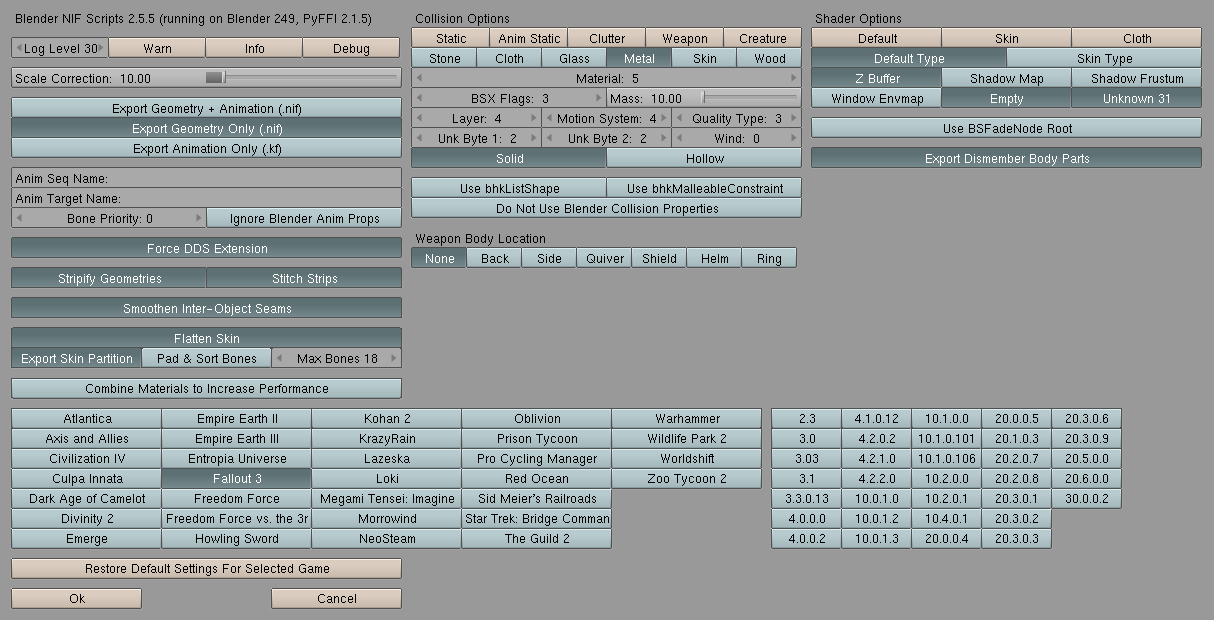Apply Skin shader preset
Screen dimensions: 1214x620
coord(1006,38)
